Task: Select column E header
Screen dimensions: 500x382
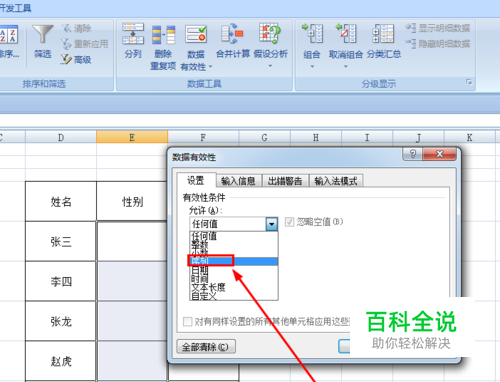Action: (132, 137)
